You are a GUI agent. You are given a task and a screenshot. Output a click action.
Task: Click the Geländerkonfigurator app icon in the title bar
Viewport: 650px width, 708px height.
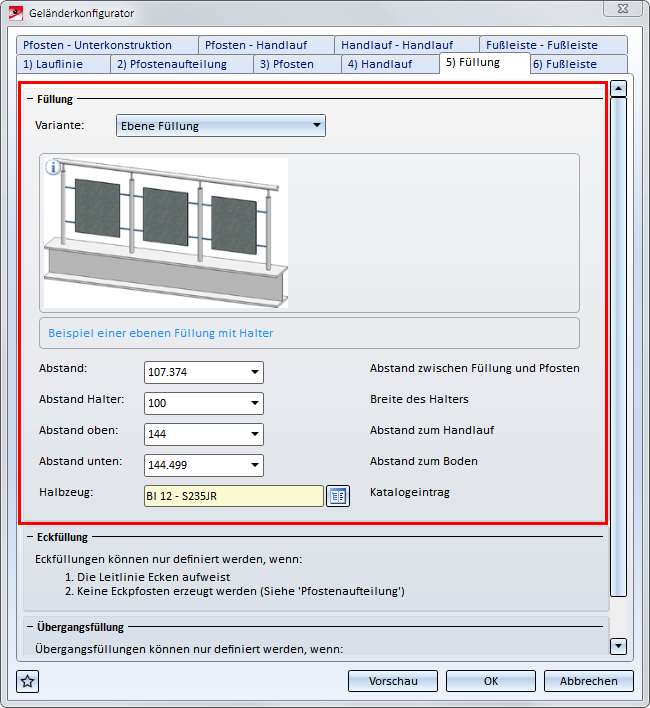click(16, 13)
